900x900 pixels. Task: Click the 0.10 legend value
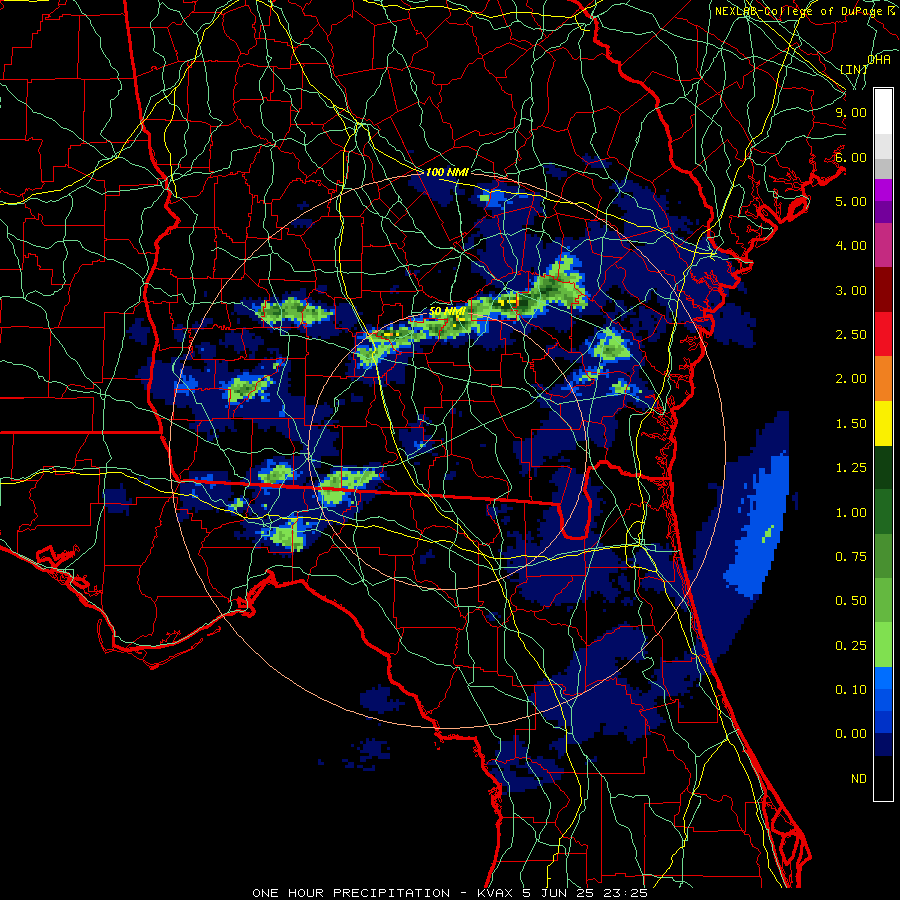(x=851, y=690)
